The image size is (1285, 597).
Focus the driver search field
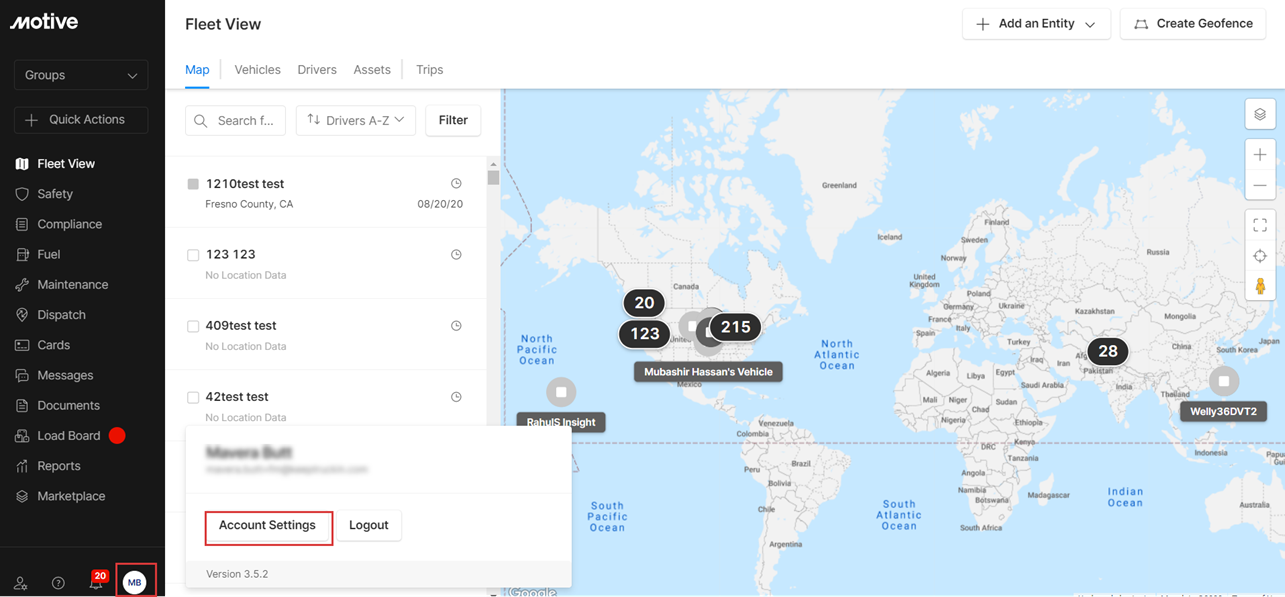tap(236, 120)
